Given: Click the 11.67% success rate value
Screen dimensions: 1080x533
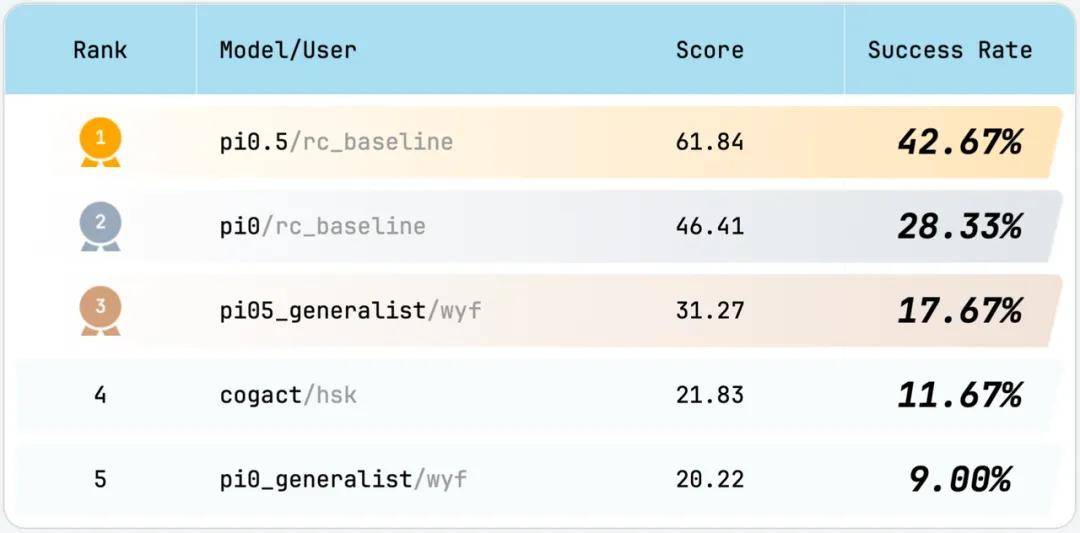Looking at the screenshot, I should pyautogui.click(x=959, y=395).
